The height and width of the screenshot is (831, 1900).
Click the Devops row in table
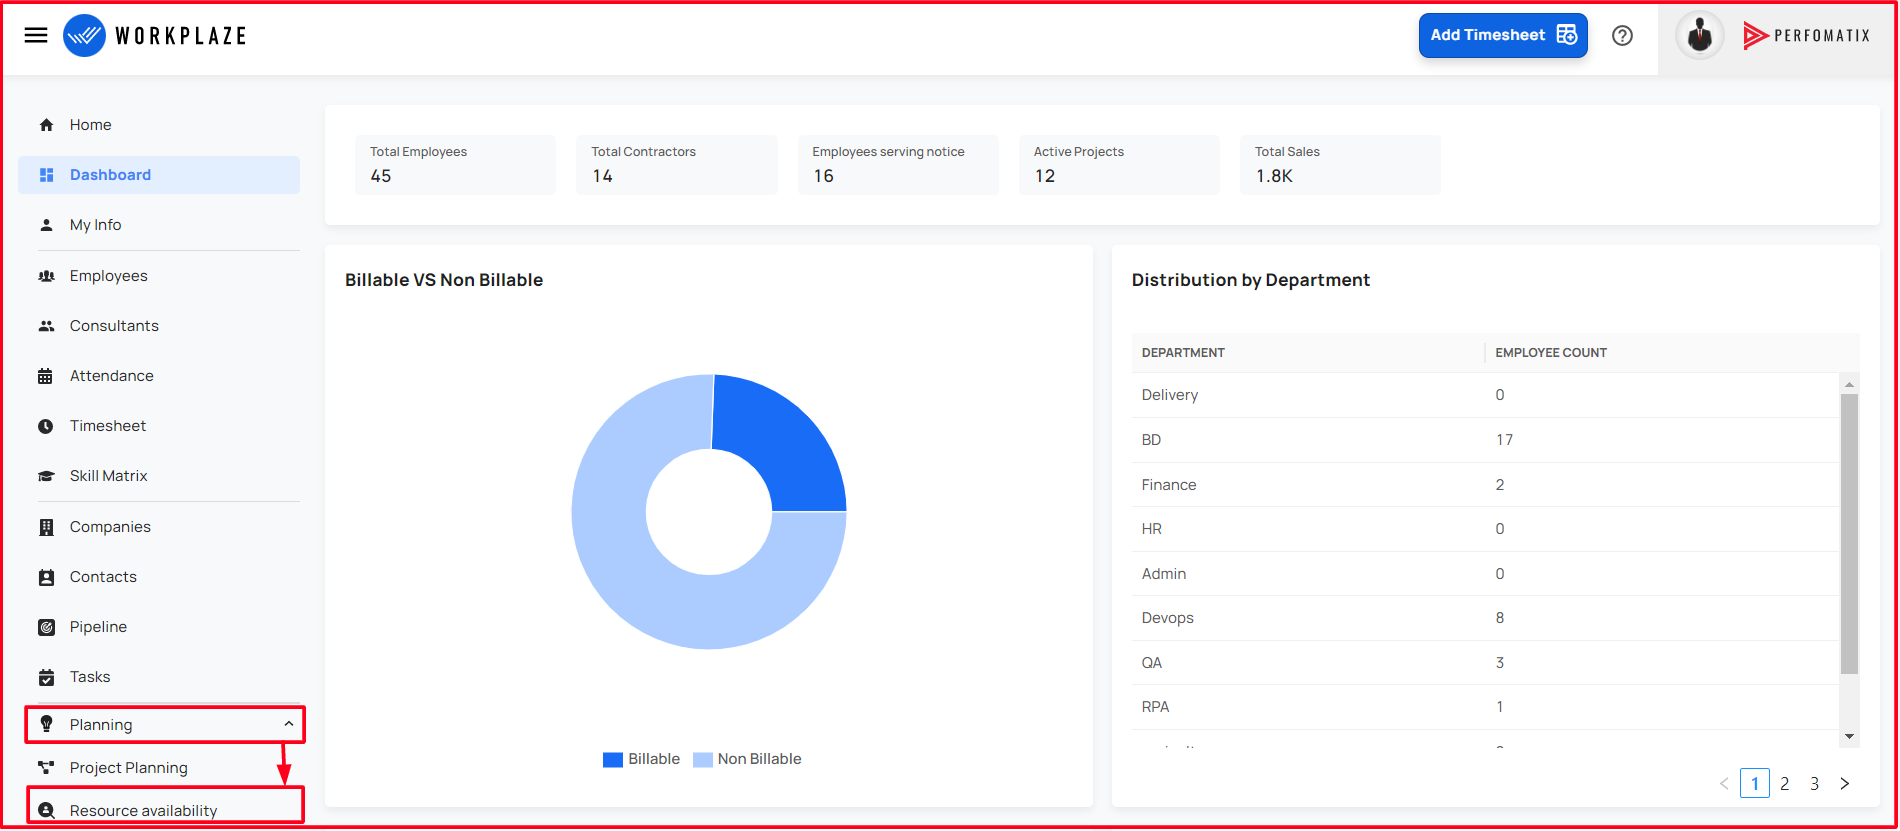tap(1485, 618)
